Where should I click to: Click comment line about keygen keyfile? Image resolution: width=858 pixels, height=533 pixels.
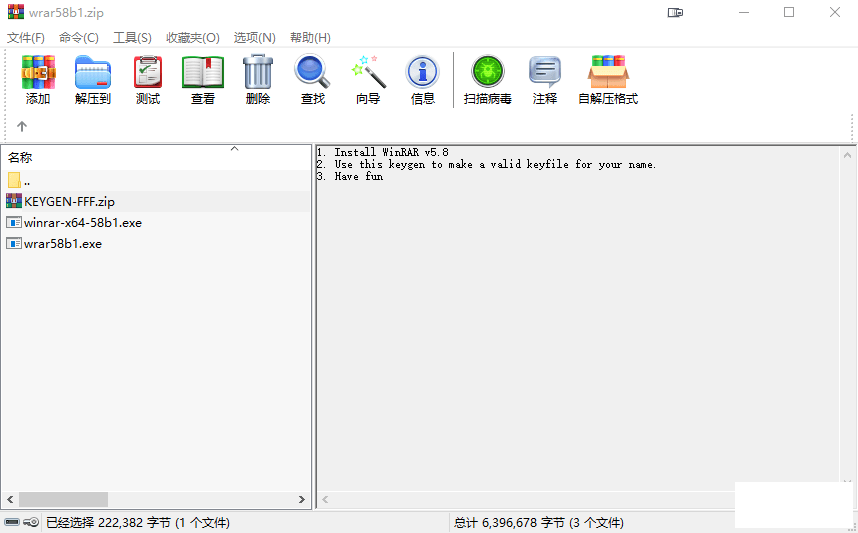[x=486, y=164]
